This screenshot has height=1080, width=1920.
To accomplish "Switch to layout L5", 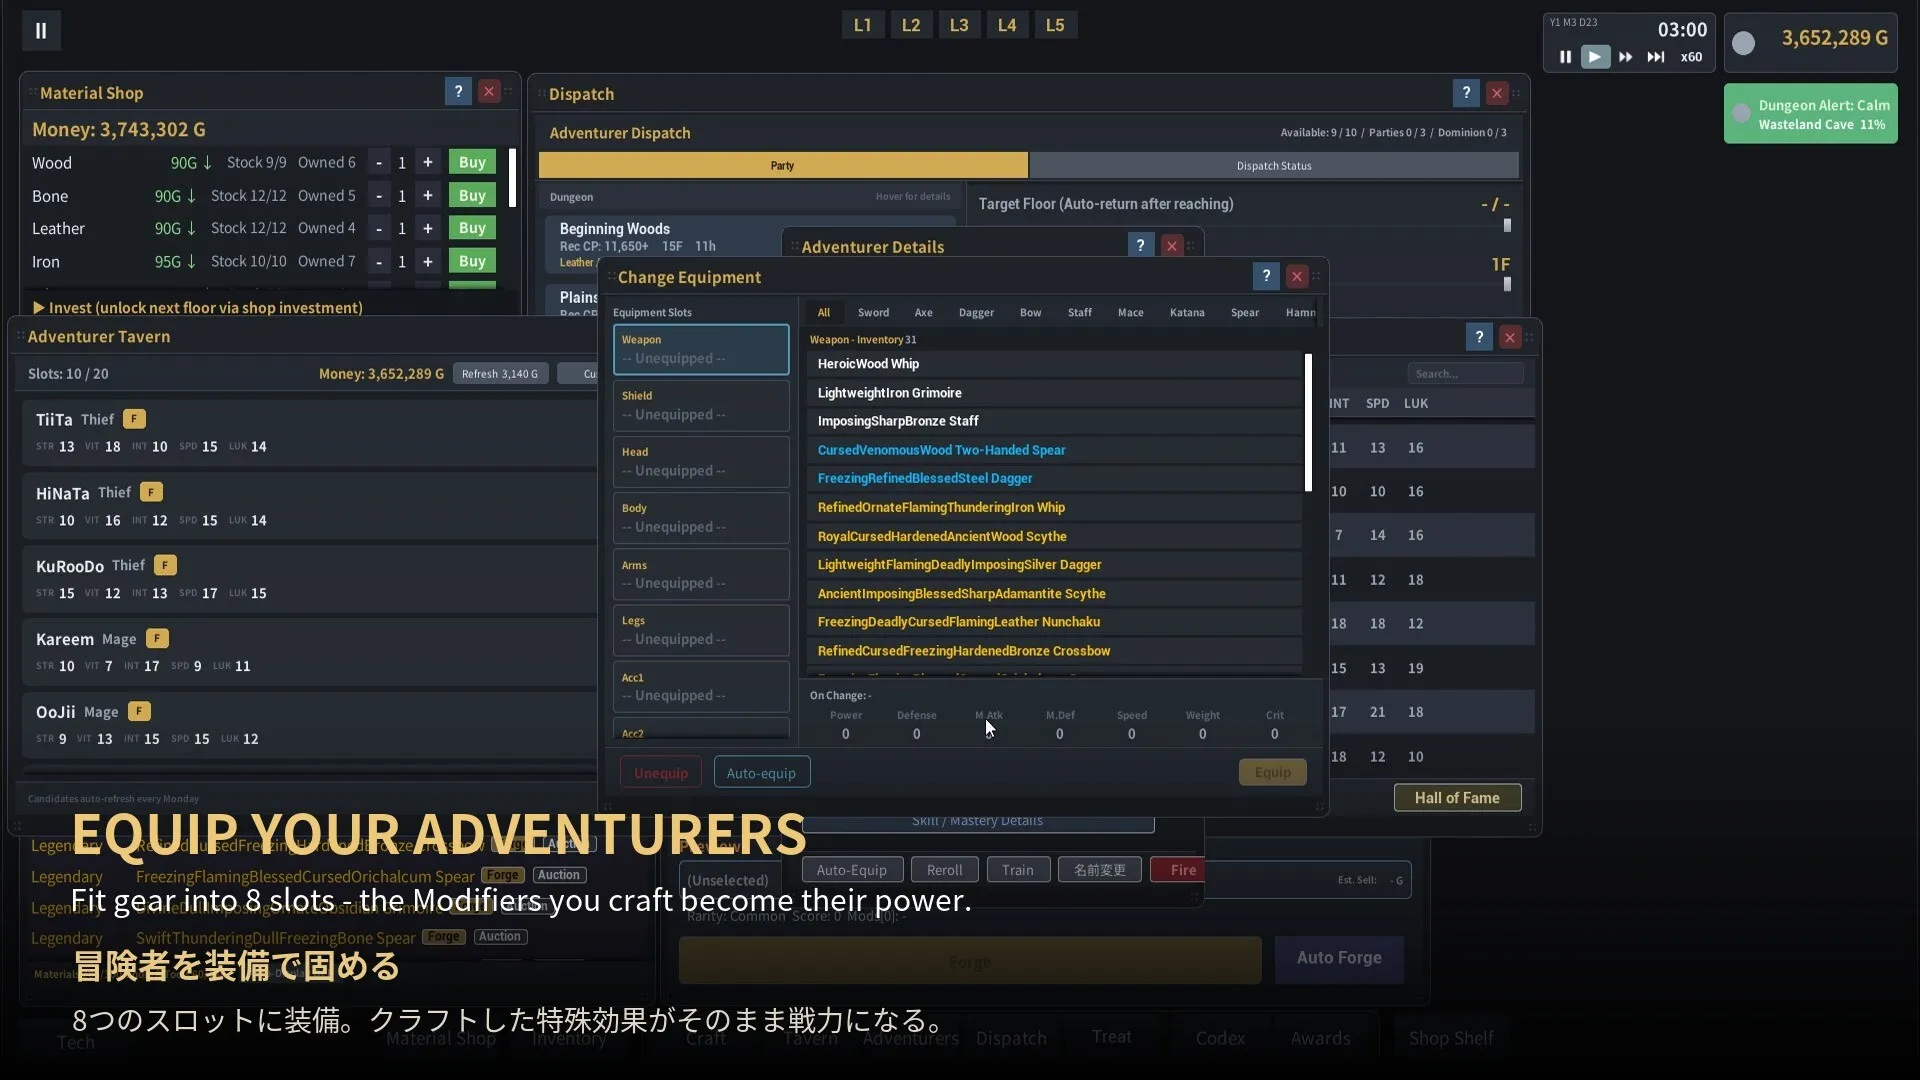I will pos(1054,25).
